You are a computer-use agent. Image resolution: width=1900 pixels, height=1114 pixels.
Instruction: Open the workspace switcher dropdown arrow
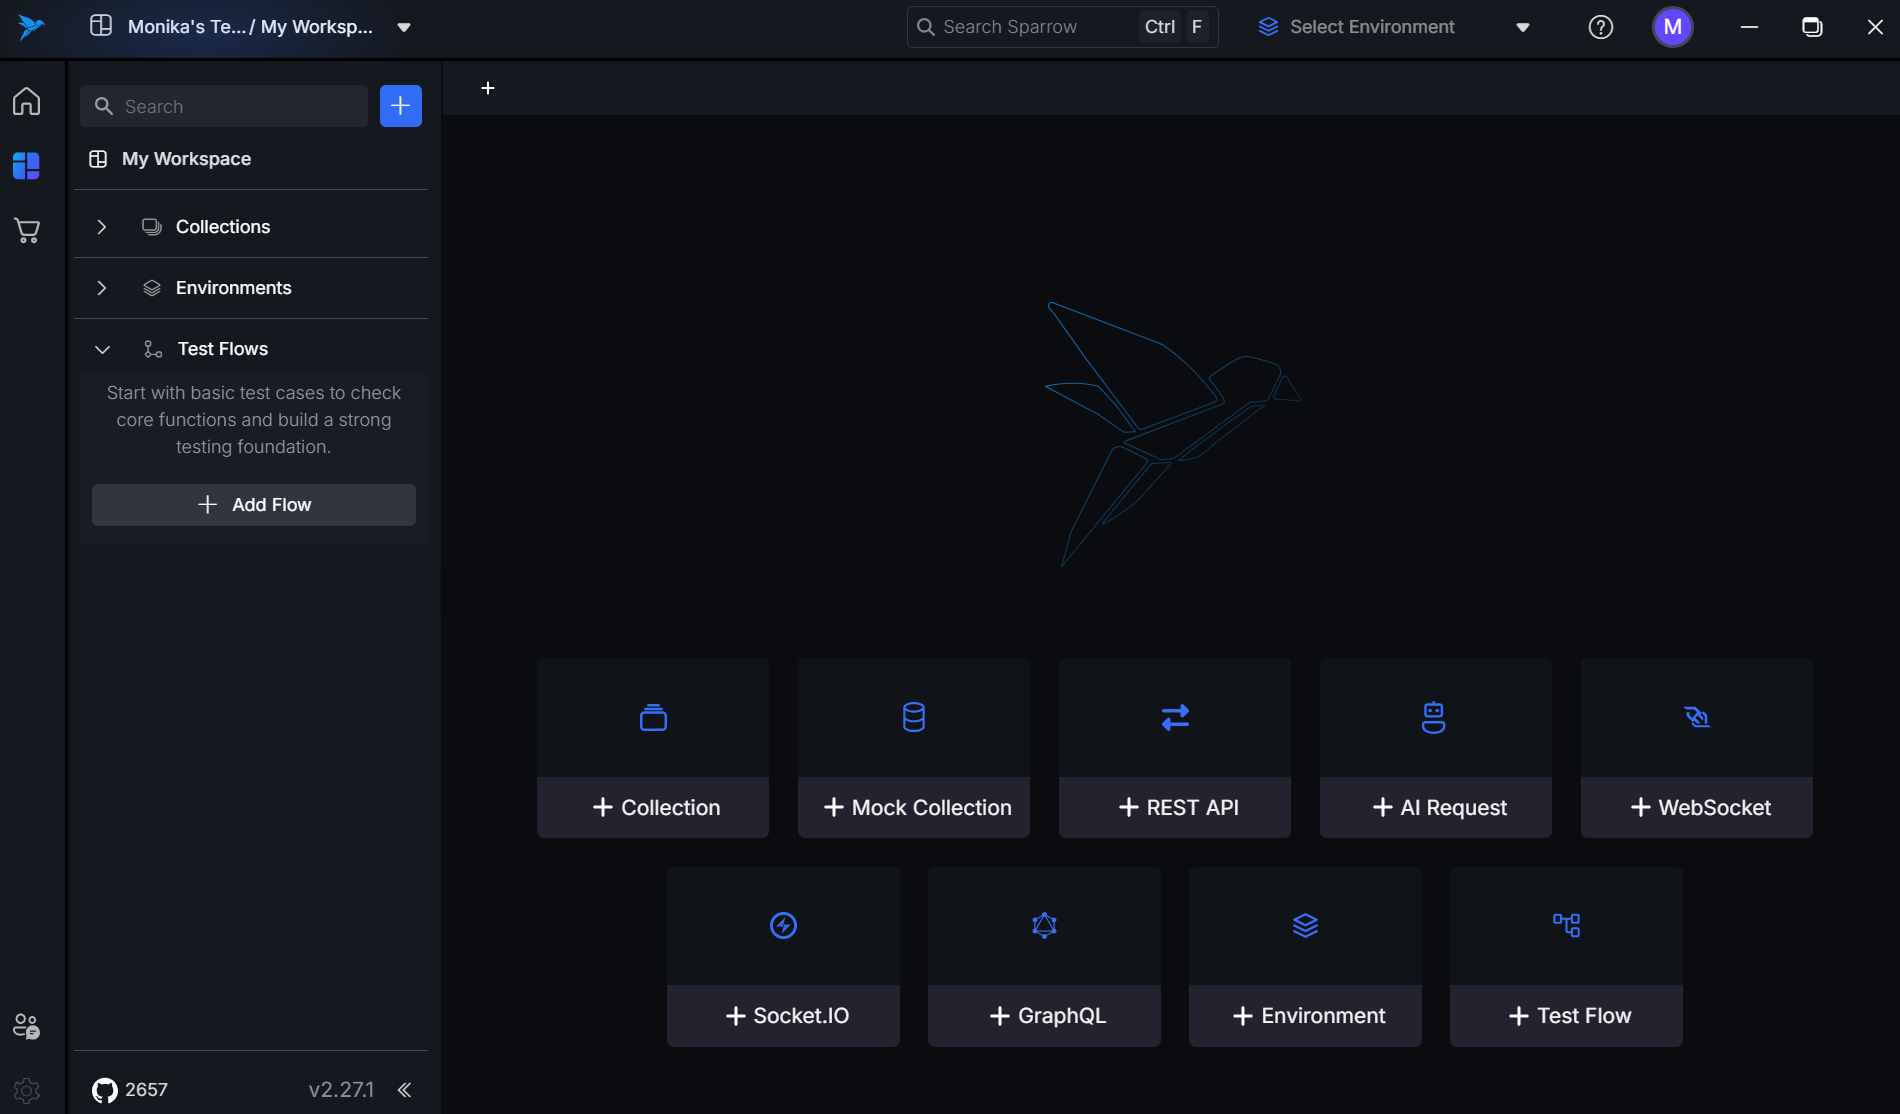click(x=404, y=27)
